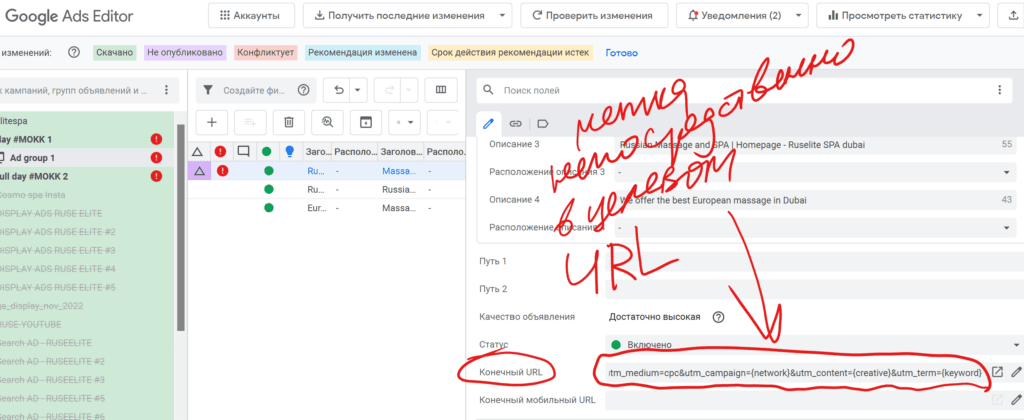Click the Конфликтует legend label

(x=265, y=53)
